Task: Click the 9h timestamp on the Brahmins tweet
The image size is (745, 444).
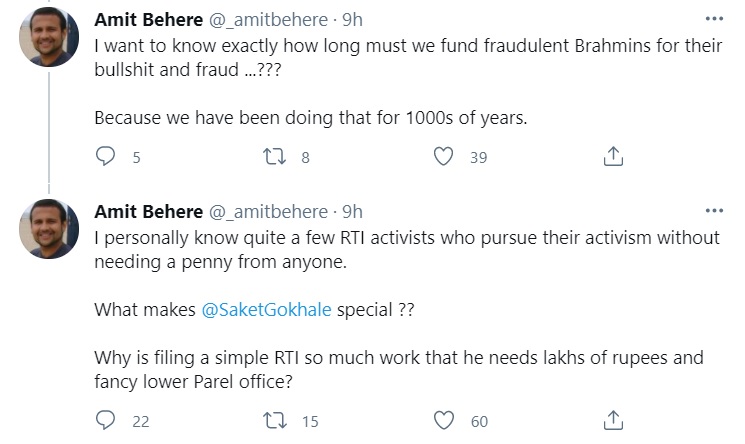Action: tap(353, 20)
